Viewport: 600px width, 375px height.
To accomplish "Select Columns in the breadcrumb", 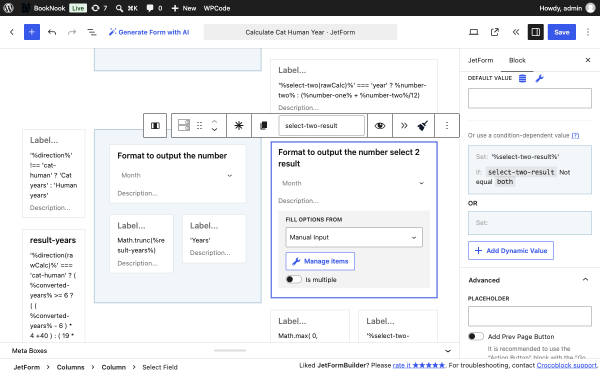I will coord(70,367).
